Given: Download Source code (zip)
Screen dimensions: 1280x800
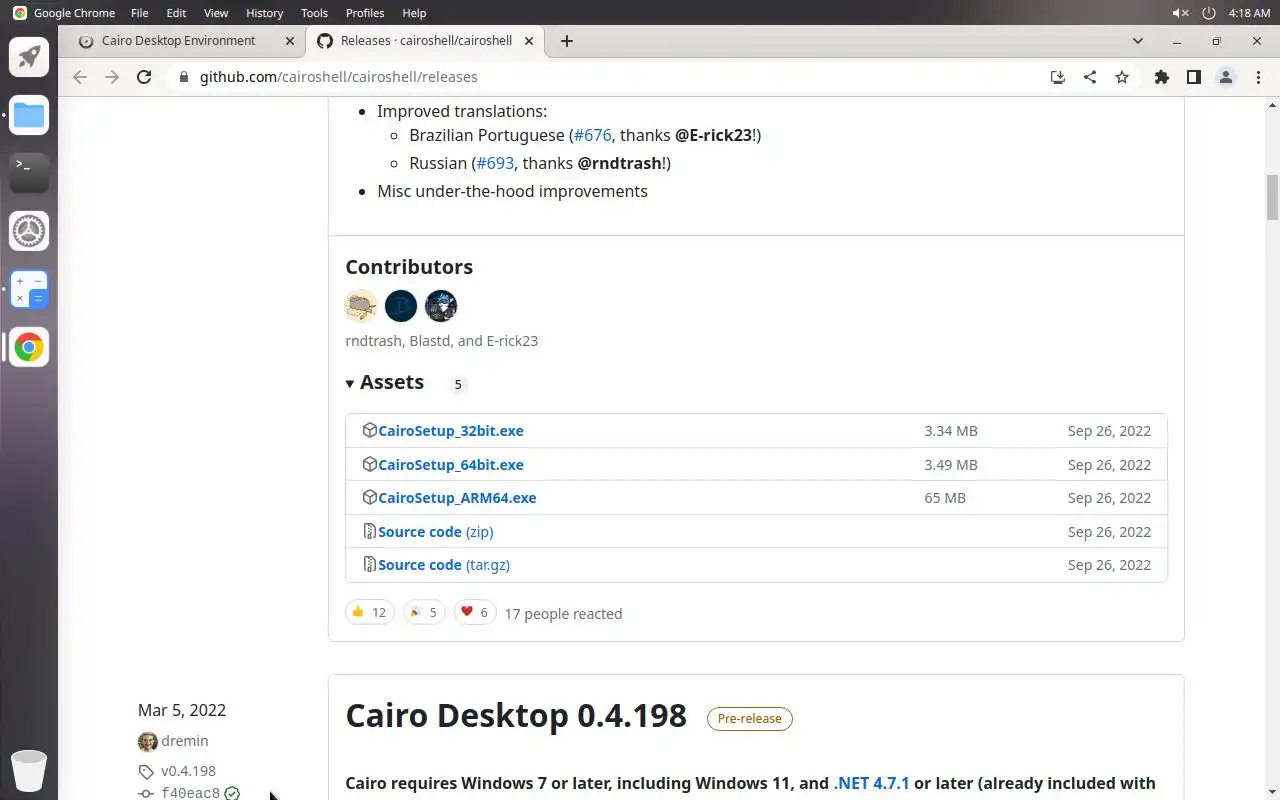Looking at the screenshot, I should [436, 532].
